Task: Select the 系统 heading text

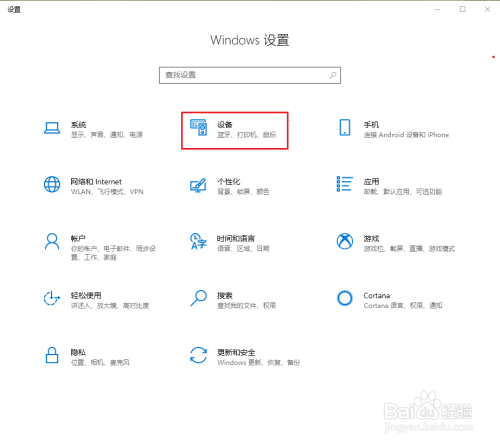Action: (78, 125)
